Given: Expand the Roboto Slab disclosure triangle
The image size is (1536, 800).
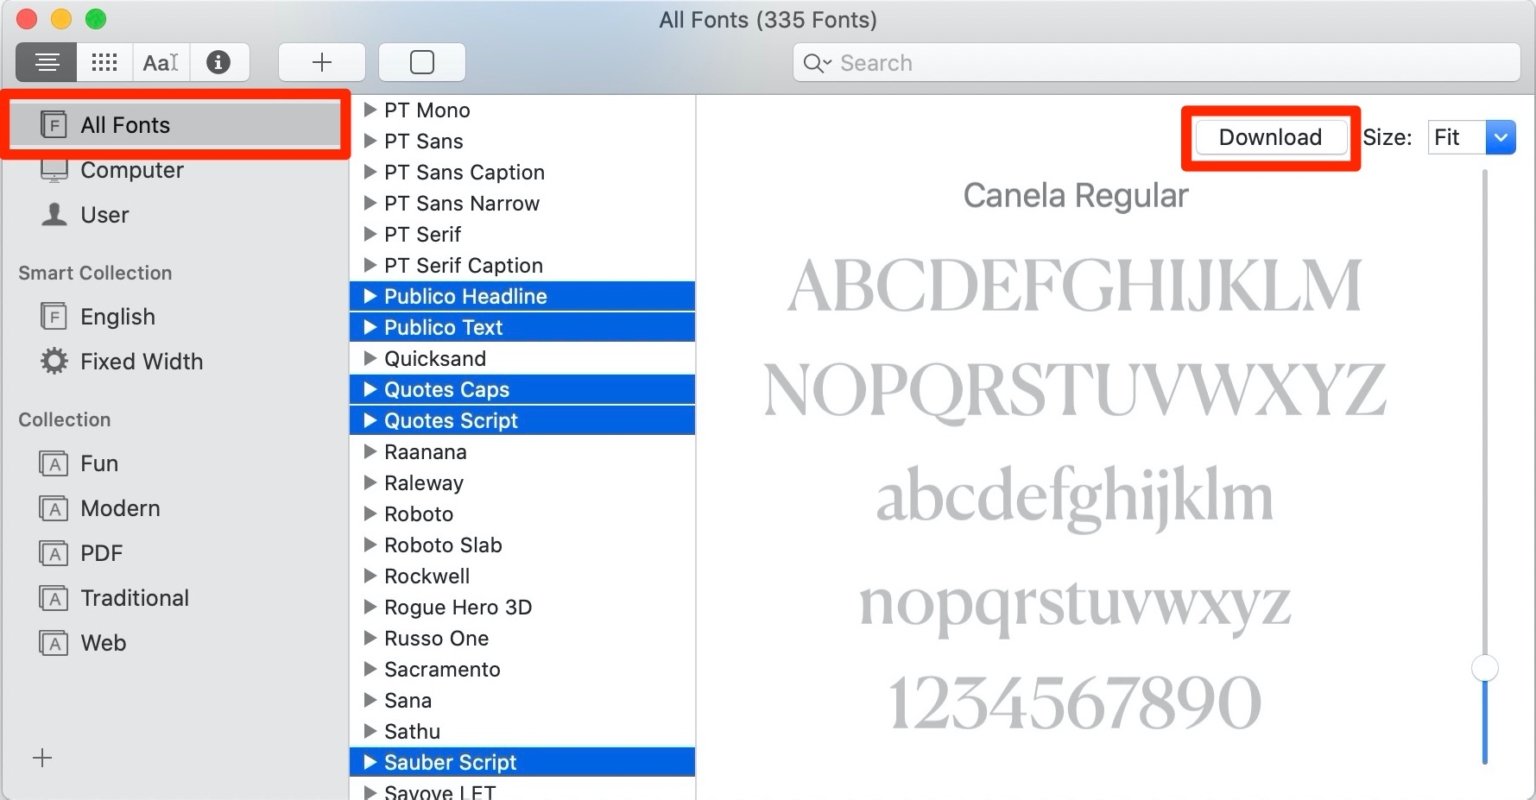Looking at the screenshot, I should tap(371, 545).
